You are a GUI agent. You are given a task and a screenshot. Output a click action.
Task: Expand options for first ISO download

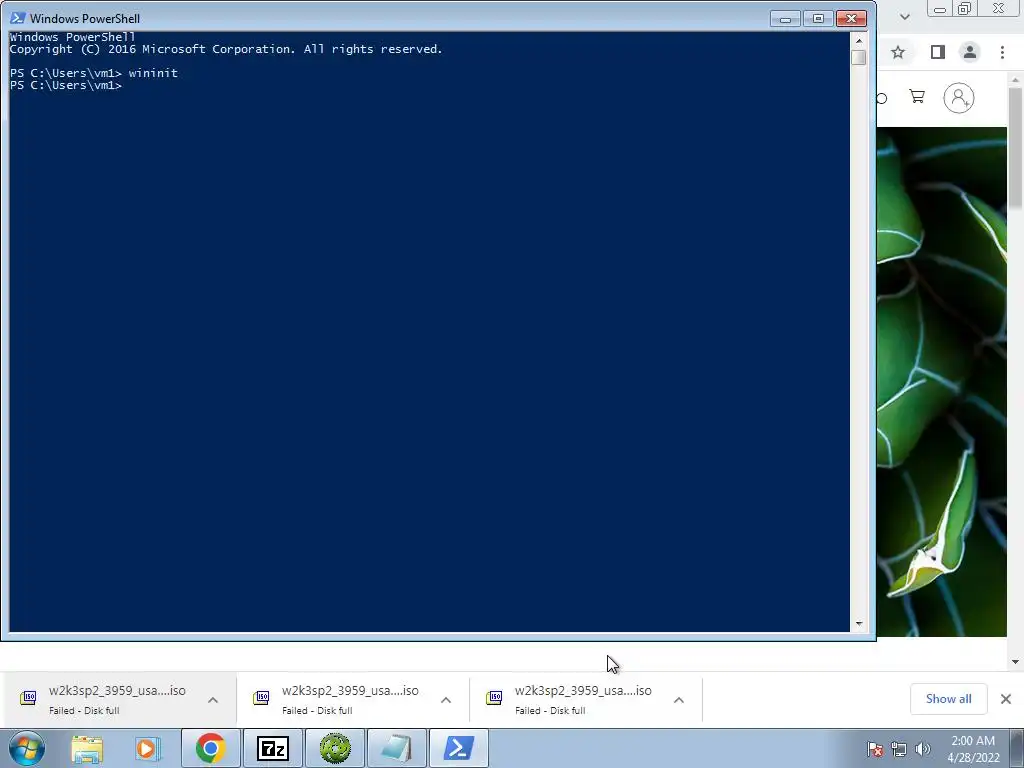(213, 700)
